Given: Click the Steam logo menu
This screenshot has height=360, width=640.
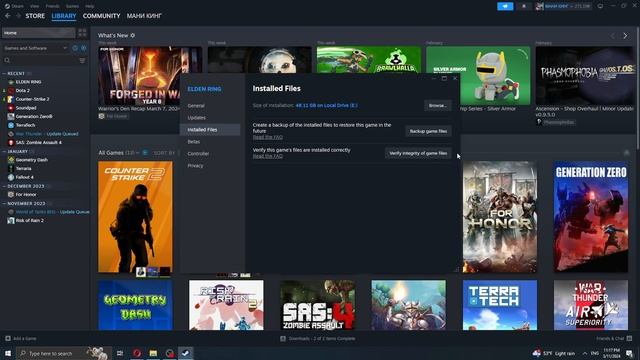Looking at the screenshot, I should pos(14,6).
